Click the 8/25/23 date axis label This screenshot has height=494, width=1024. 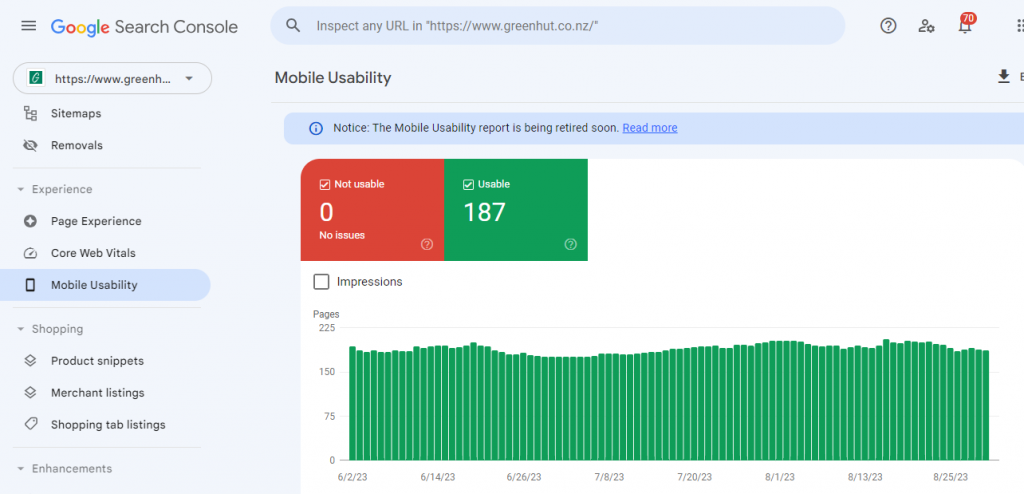(952, 477)
